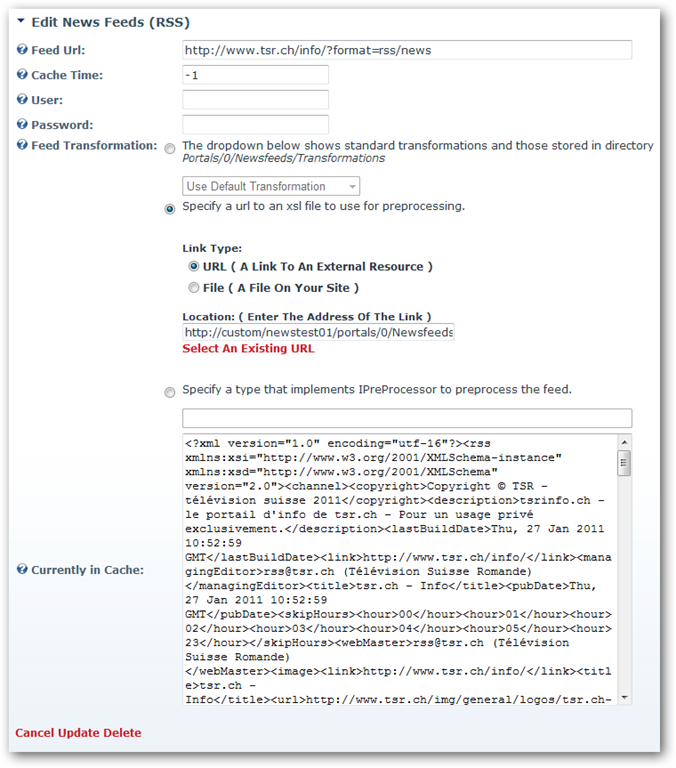Click the Location address input field
The image size is (676, 768).
[318, 332]
